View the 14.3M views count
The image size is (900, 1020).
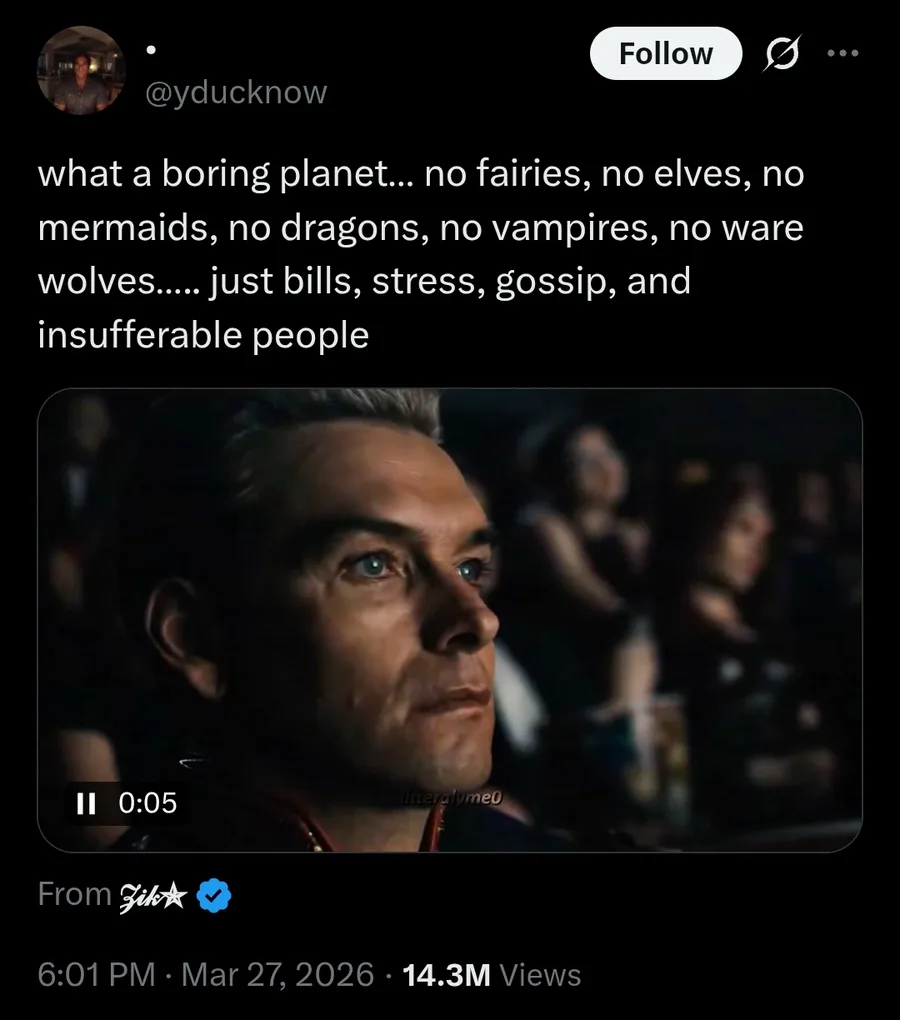click(x=445, y=974)
